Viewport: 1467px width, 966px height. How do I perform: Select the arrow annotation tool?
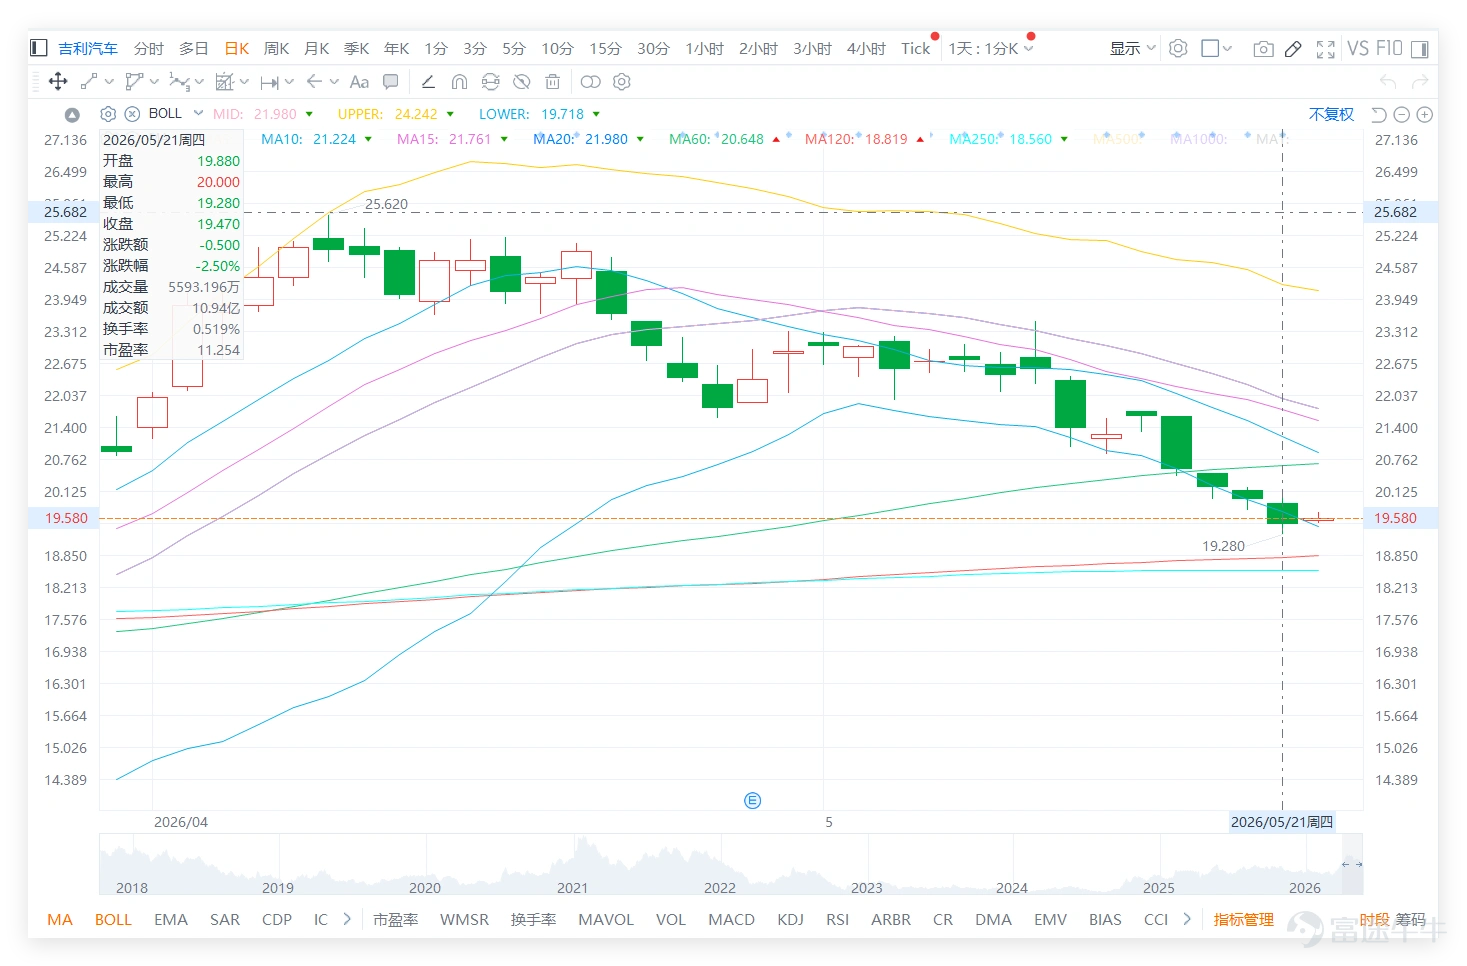tap(315, 82)
